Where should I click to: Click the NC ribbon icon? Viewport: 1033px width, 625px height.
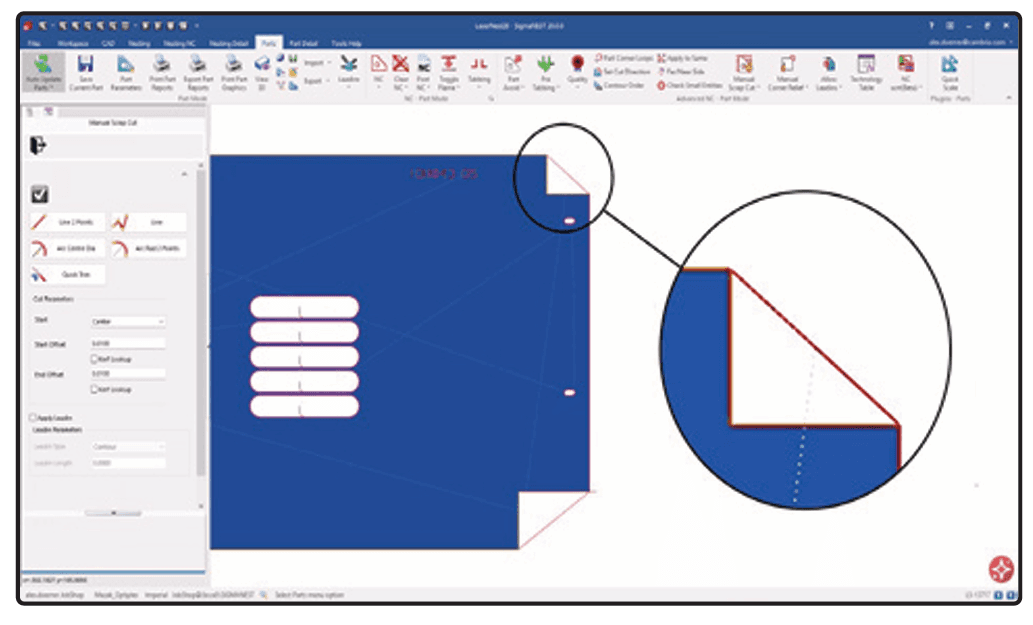click(x=378, y=72)
